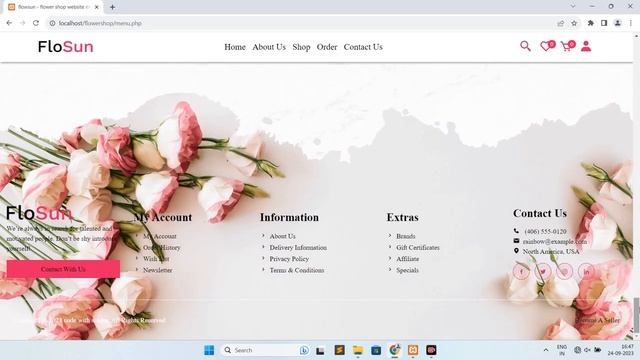Viewport: 640px width, 360px height.
Task: Open the search magnifier in the site header
Action: (x=525, y=46)
